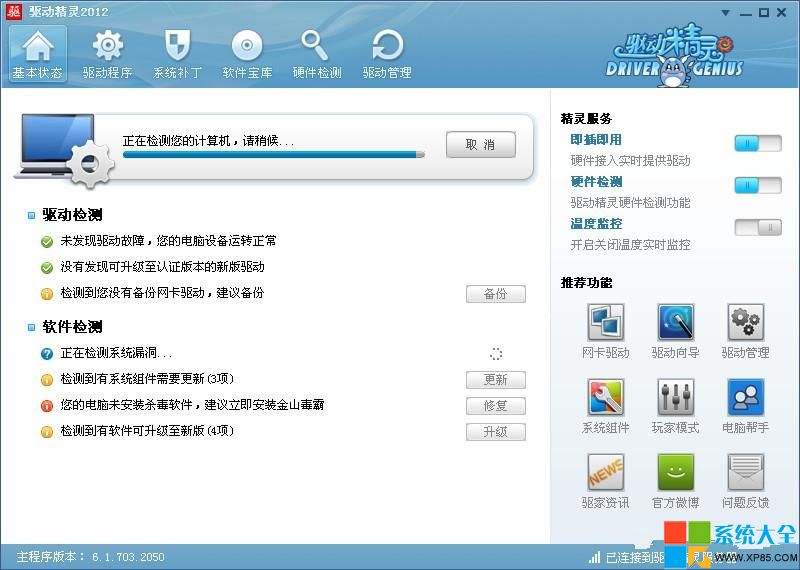Viewport: 800px width, 570px height.
Task: Select text 未发现驱动故障，您的电脑设备运转正常
Action: pos(168,240)
